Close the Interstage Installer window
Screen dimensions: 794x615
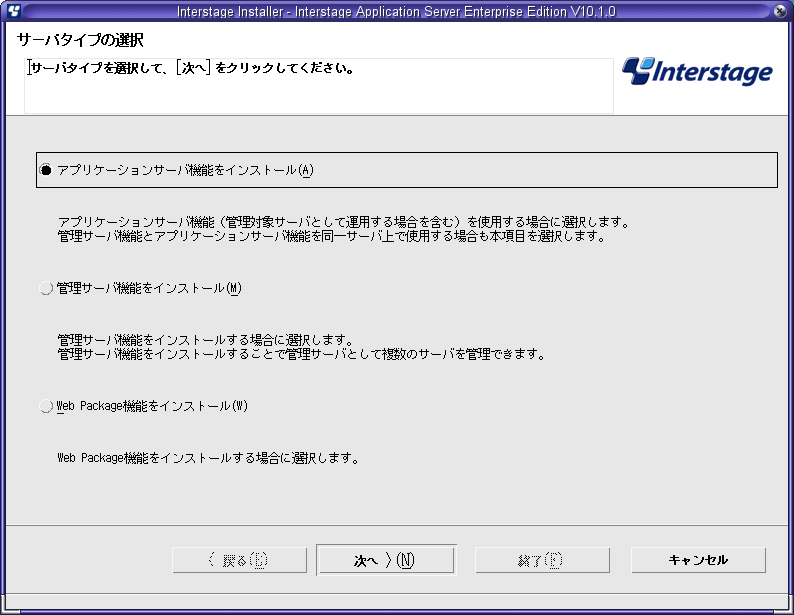[x=780, y=11]
